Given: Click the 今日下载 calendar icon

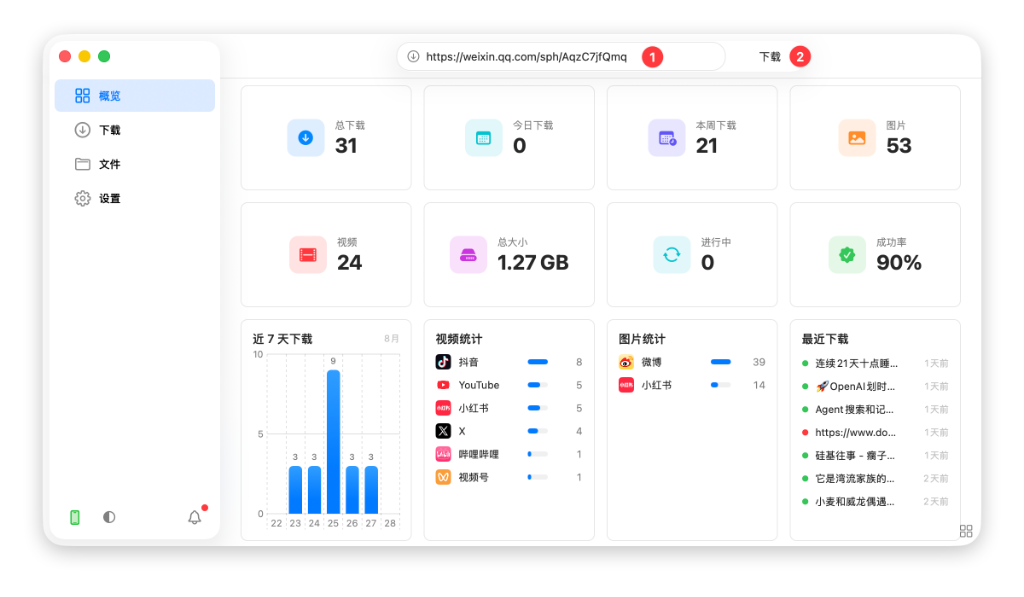Looking at the screenshot, I should [x=483, y=138].
